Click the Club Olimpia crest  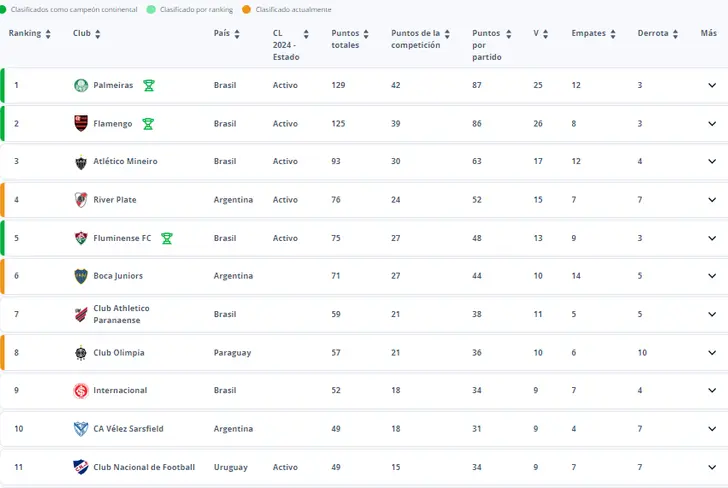[81, 353]
